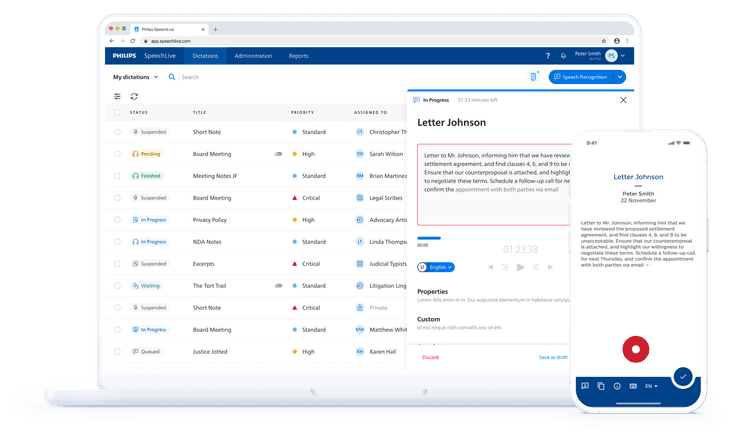Open the notifications bell

[x=563, y=56]
